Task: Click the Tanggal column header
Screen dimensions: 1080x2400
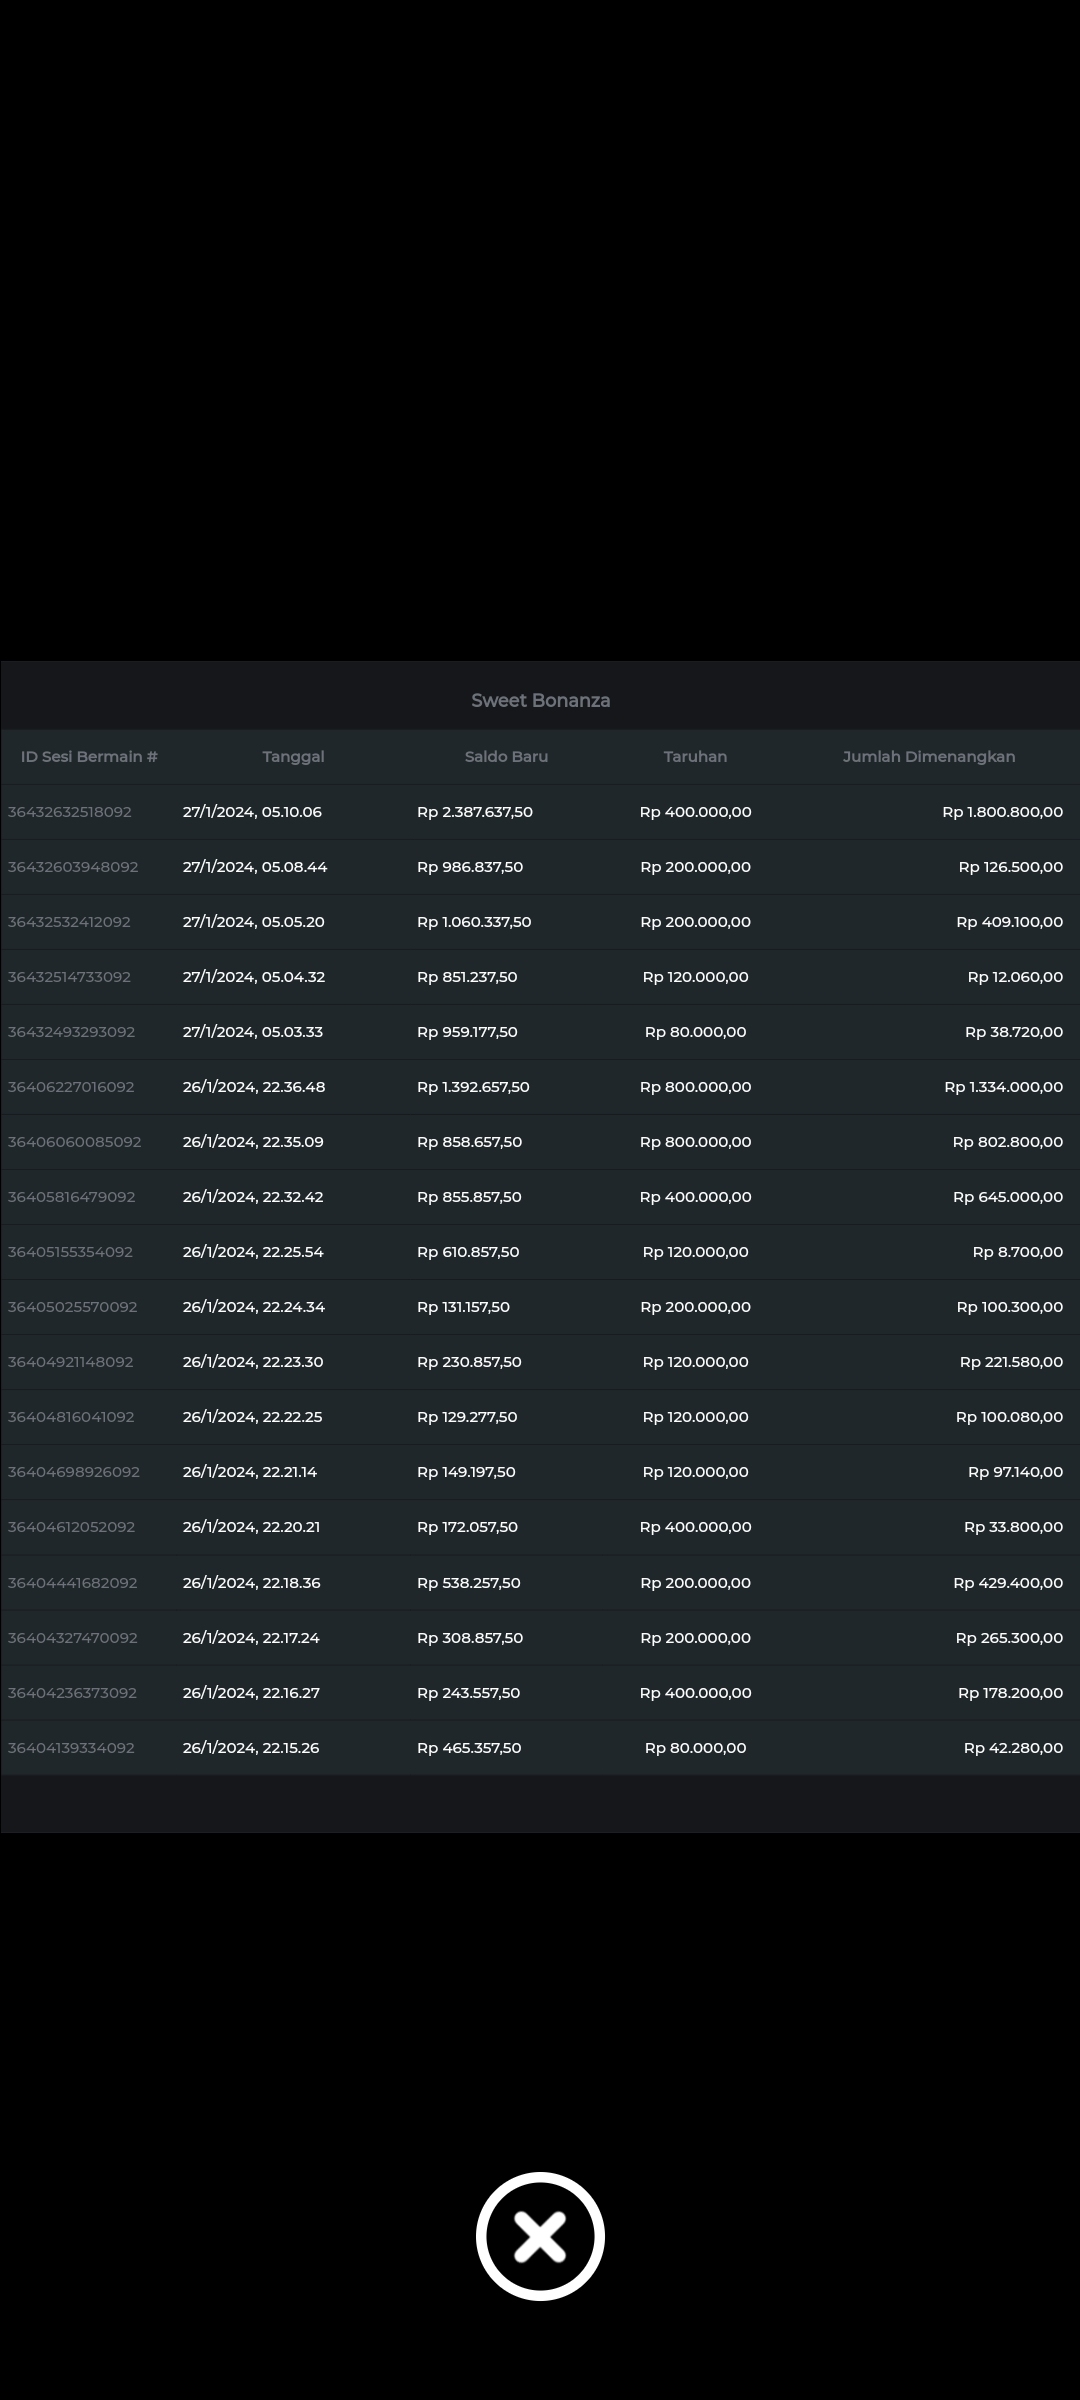Action: click(x=293, y=757)
